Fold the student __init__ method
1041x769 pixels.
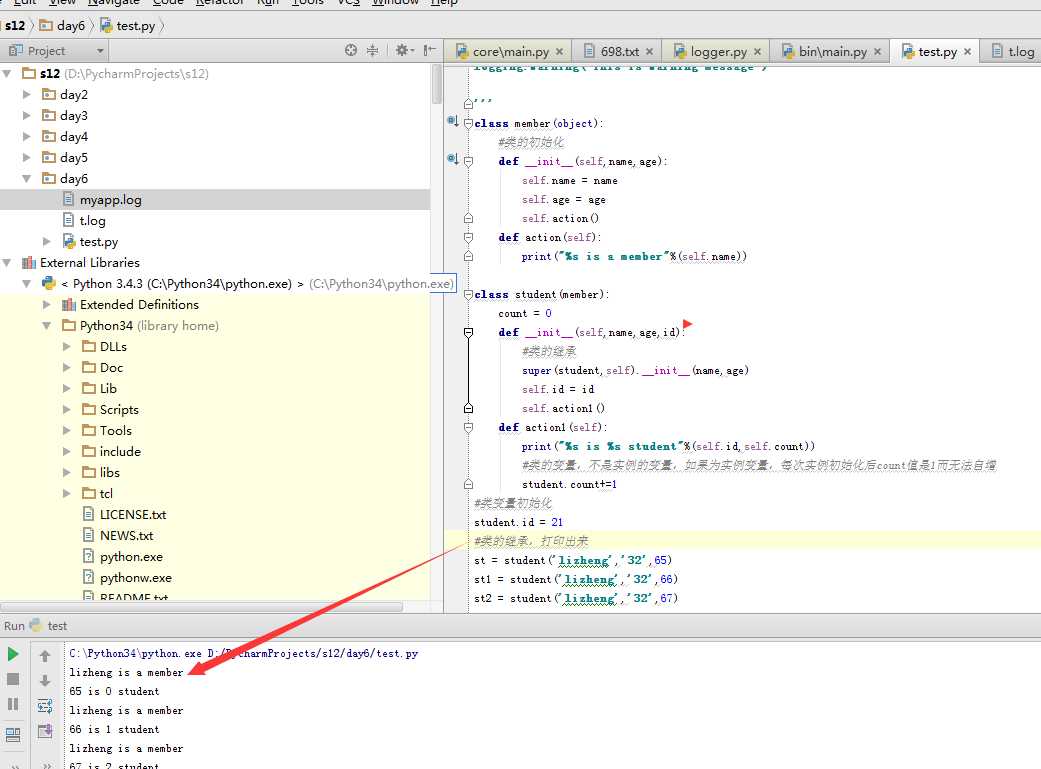click(468, 333)
